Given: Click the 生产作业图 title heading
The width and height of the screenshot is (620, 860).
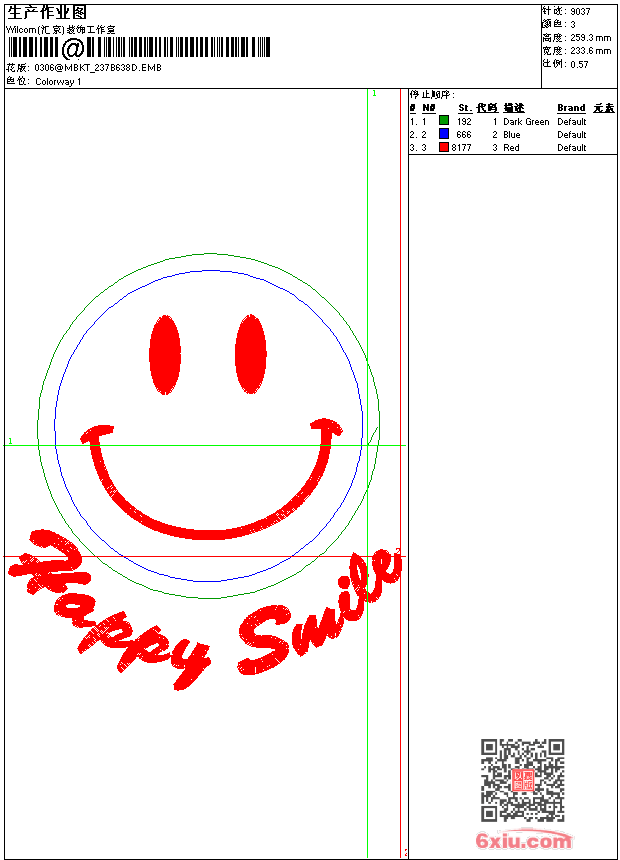Looking at the screenshot, I should pos(47,12).
